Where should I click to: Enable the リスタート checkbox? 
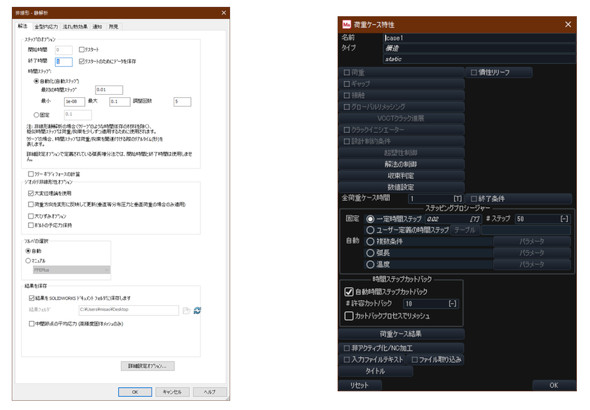tap(82, 49)
